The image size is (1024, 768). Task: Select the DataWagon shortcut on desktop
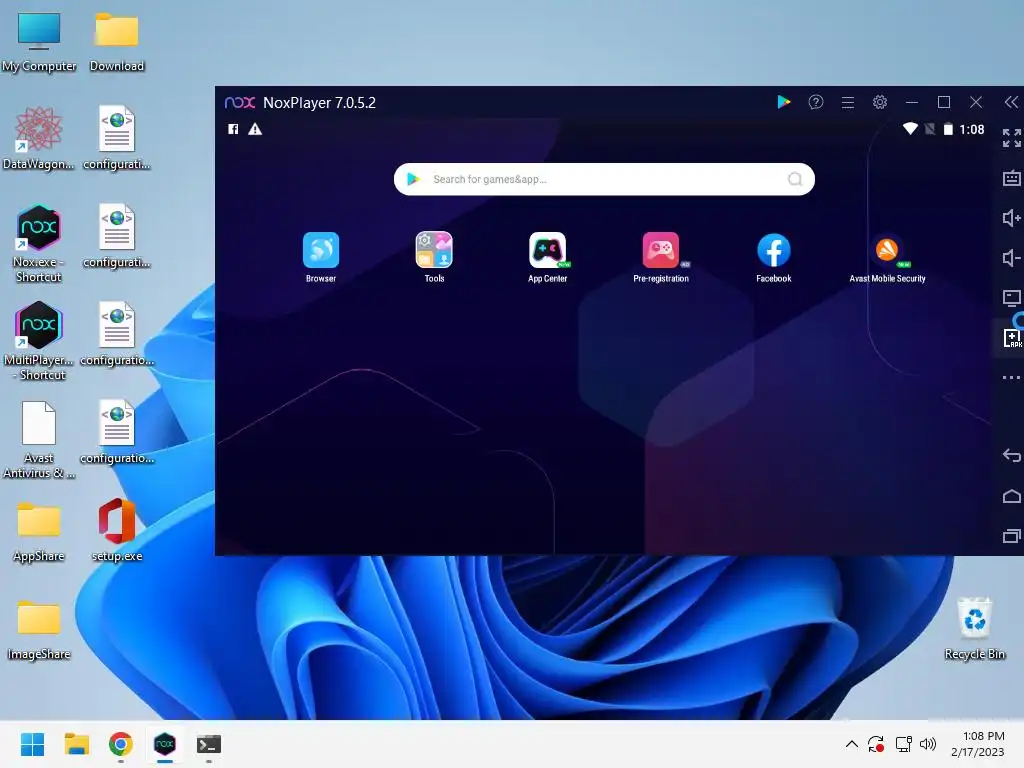[39, 138]
